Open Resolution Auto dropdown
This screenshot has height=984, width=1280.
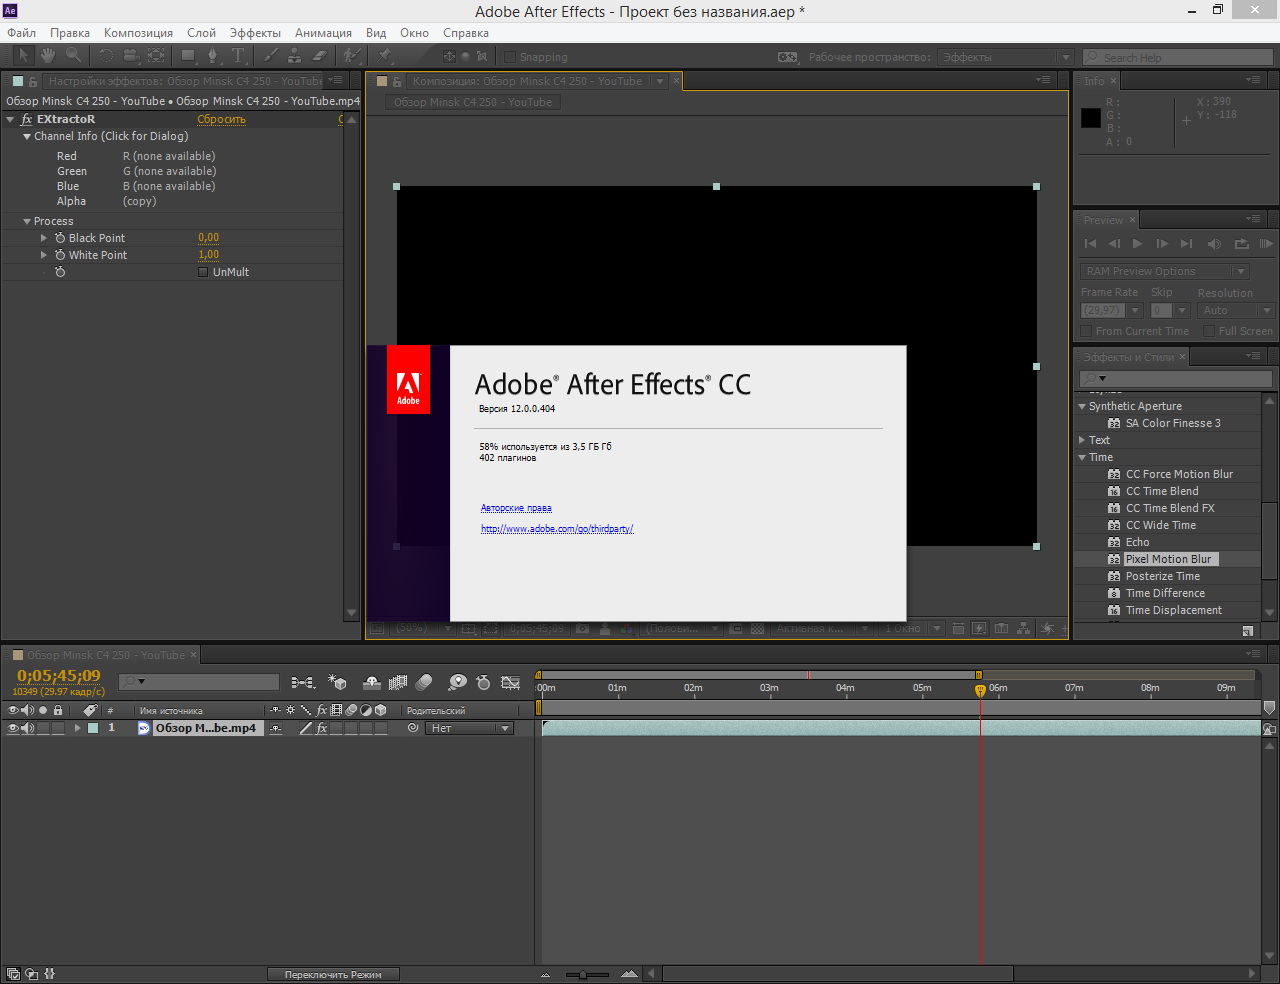pyautogui.click(x=1236, y=310)
